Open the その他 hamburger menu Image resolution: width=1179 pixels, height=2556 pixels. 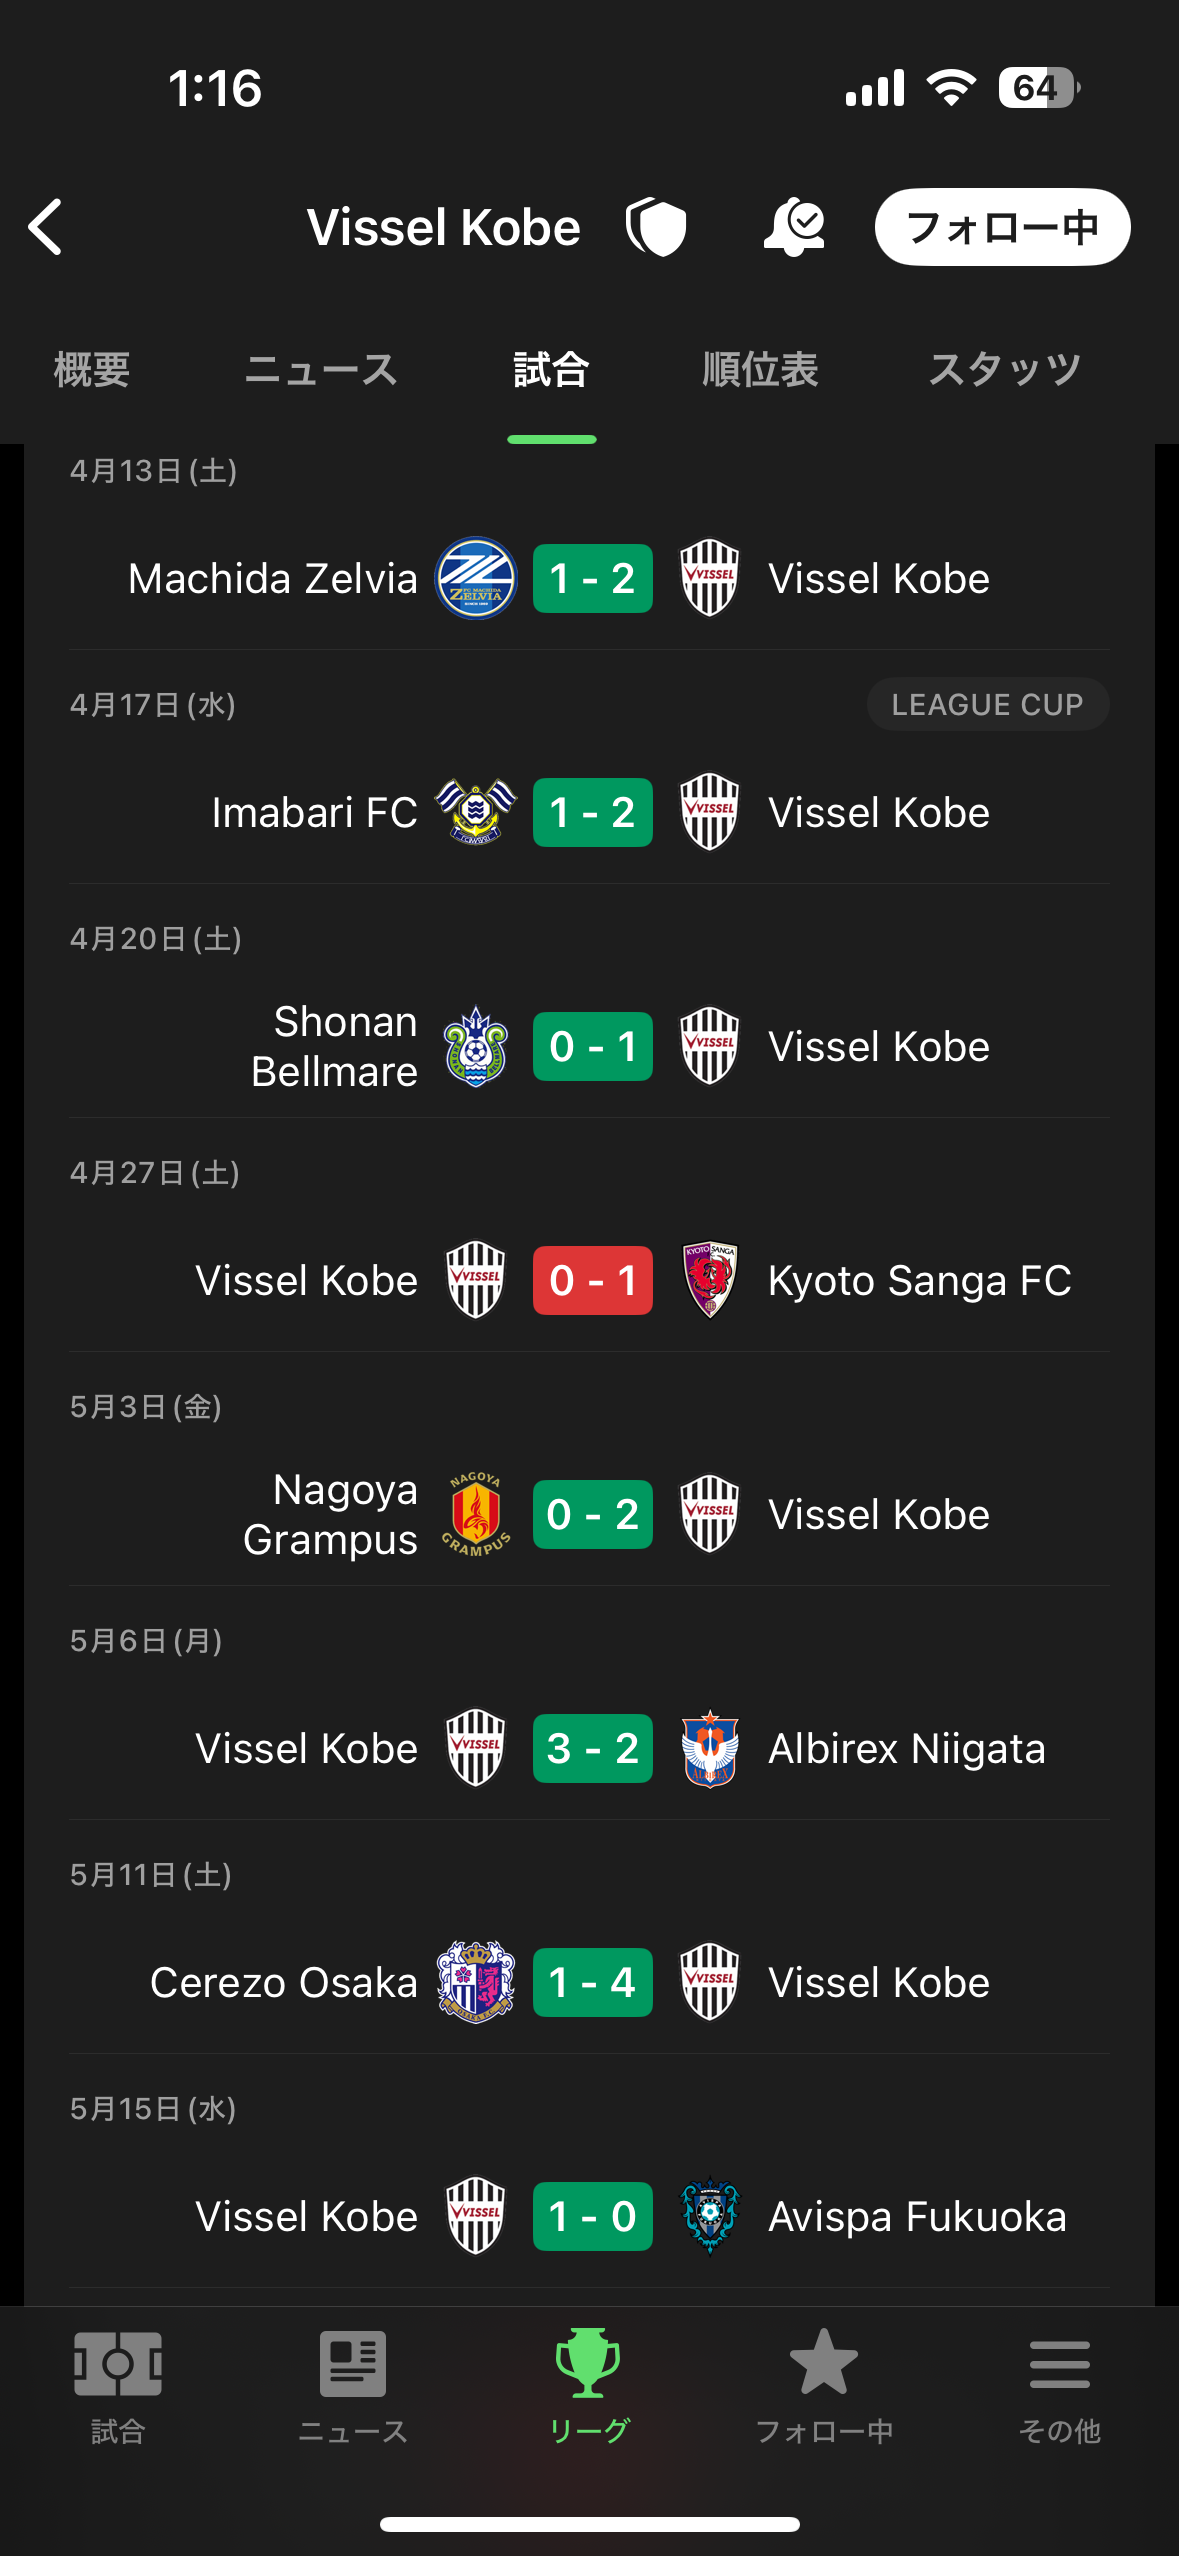(1059, 2386)
